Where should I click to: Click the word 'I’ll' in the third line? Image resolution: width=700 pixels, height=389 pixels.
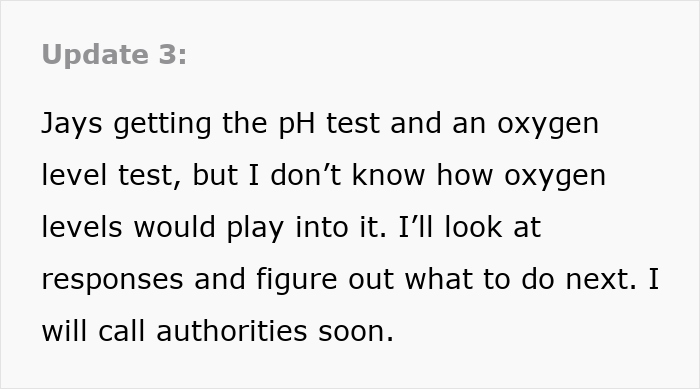tap(416, 227)
